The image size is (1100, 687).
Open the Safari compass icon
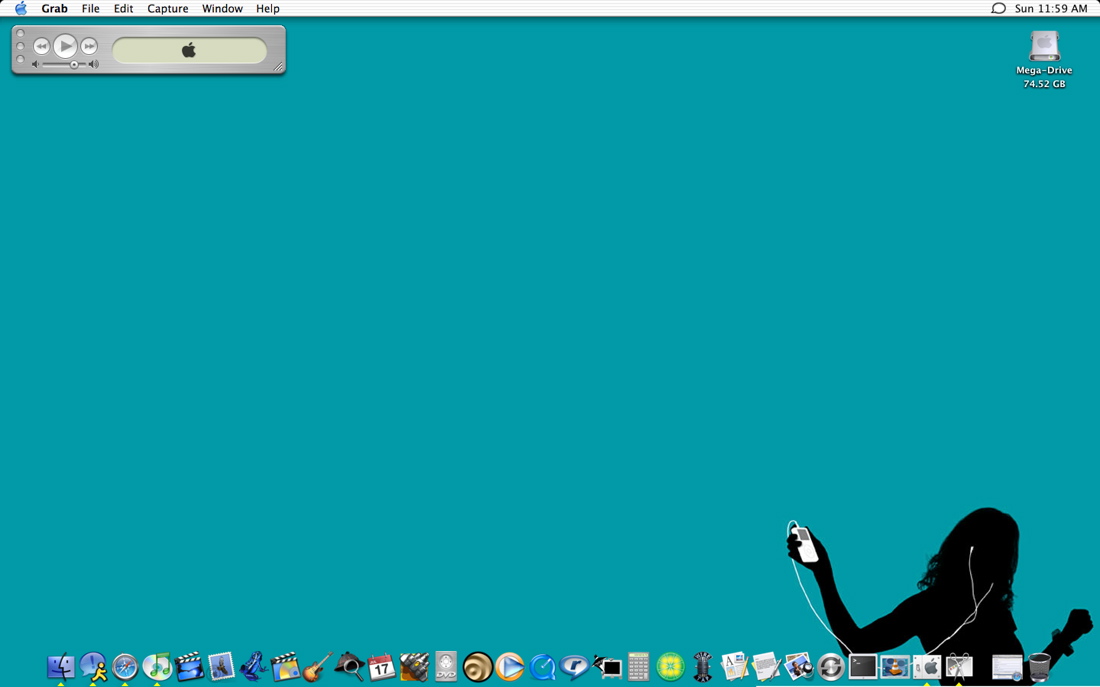(x=126, y=667)
